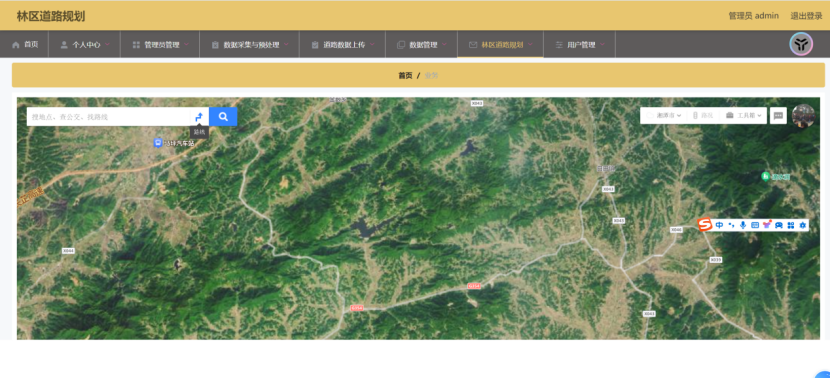Click the envelope icon of 林区道路规划

(473, 45)
